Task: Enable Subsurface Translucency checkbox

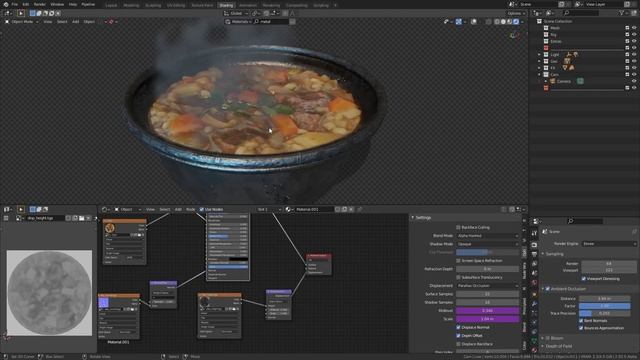Action: 458,277
